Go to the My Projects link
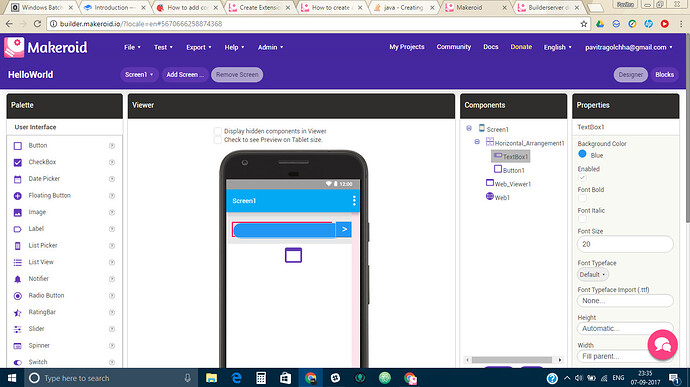 [x=407, y=47]
